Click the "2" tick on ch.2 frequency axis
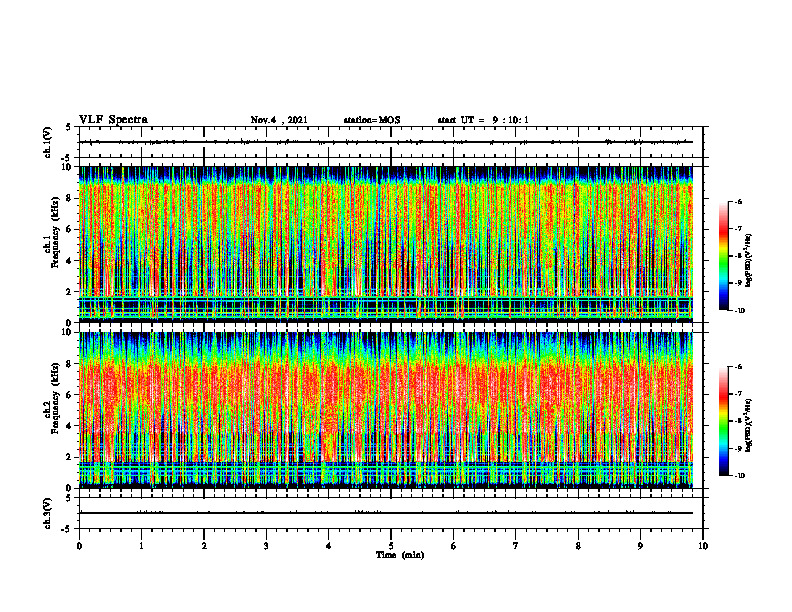792x612 pixels. (70, 457)
